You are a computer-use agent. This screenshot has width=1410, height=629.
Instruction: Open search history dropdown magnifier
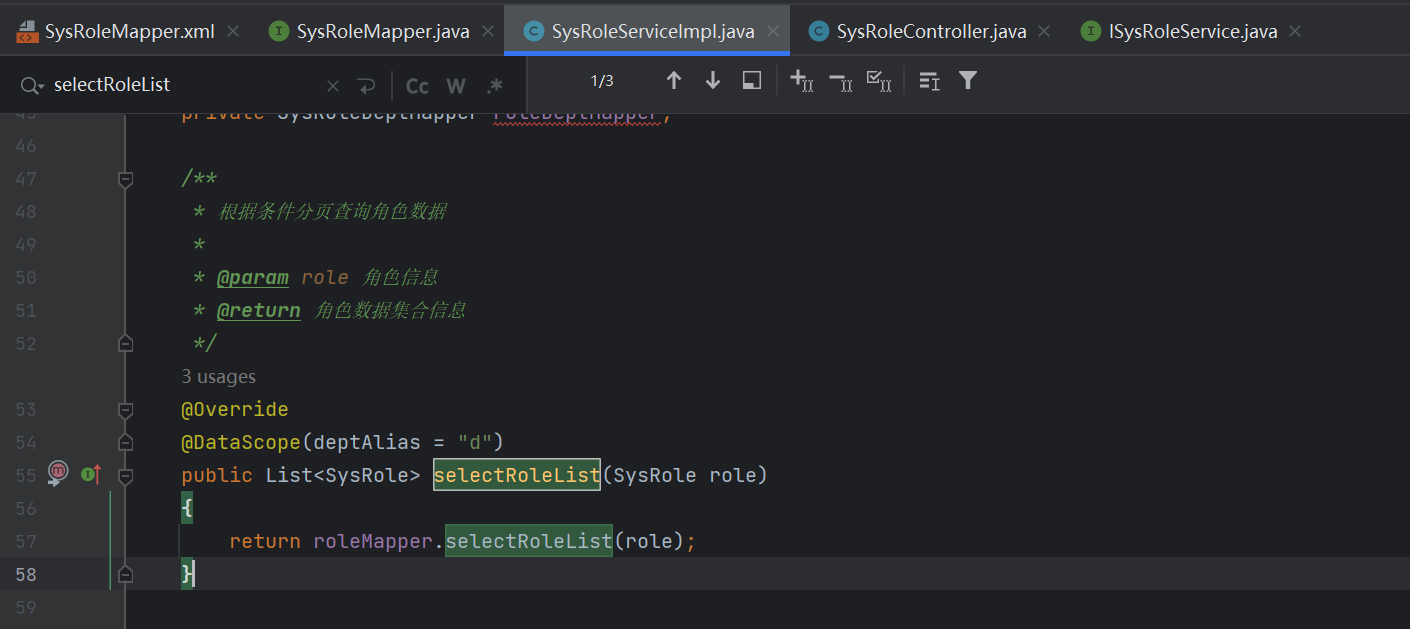(32, 86)
